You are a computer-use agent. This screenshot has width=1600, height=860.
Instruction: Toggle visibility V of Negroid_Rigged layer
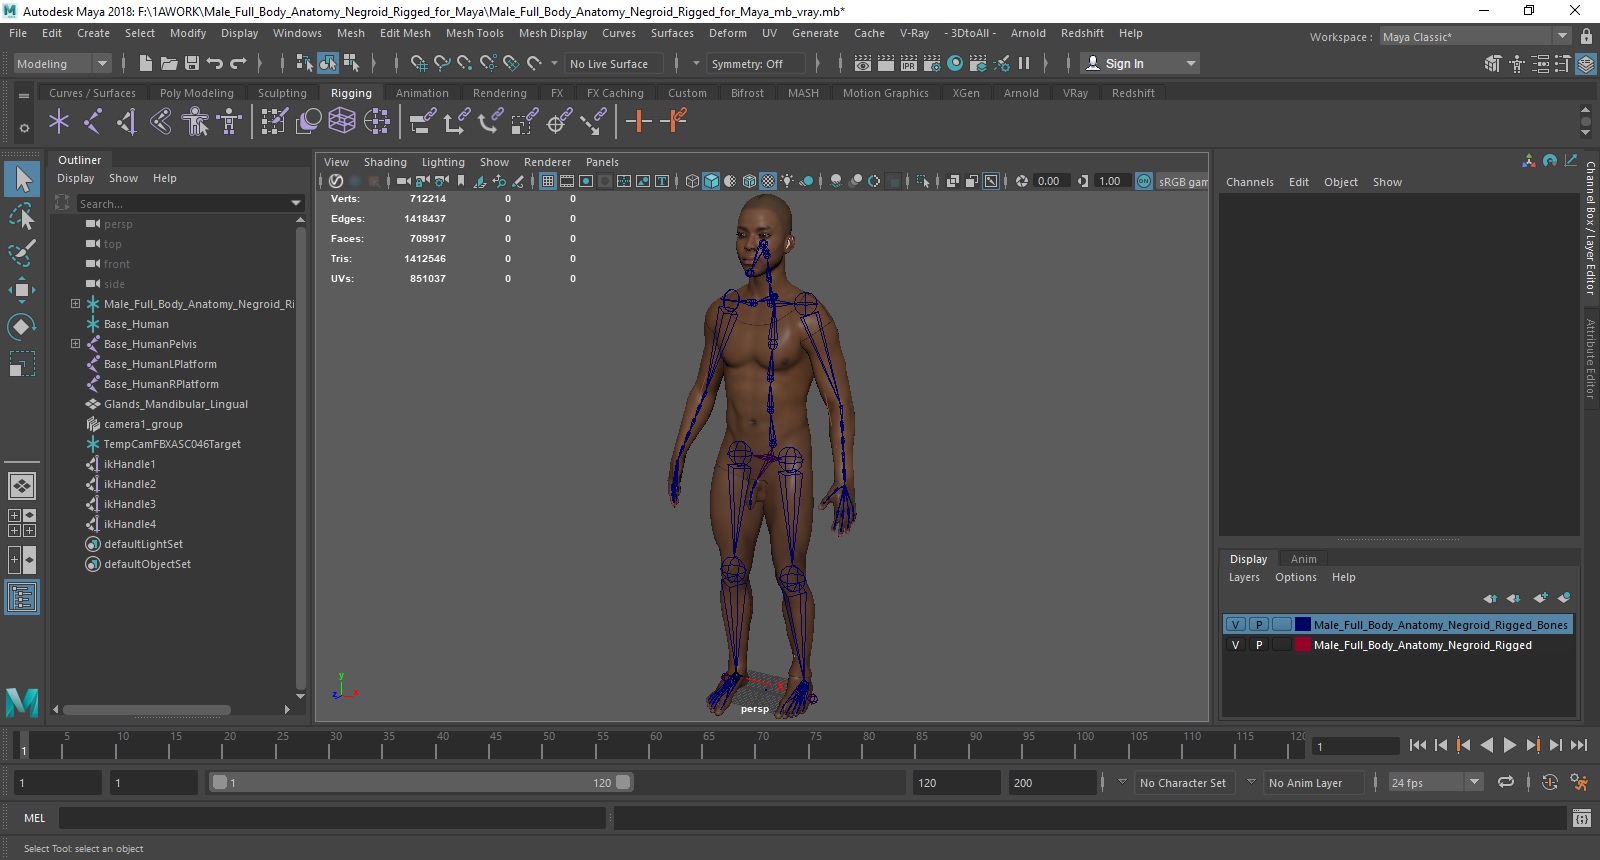[1235, 645]
